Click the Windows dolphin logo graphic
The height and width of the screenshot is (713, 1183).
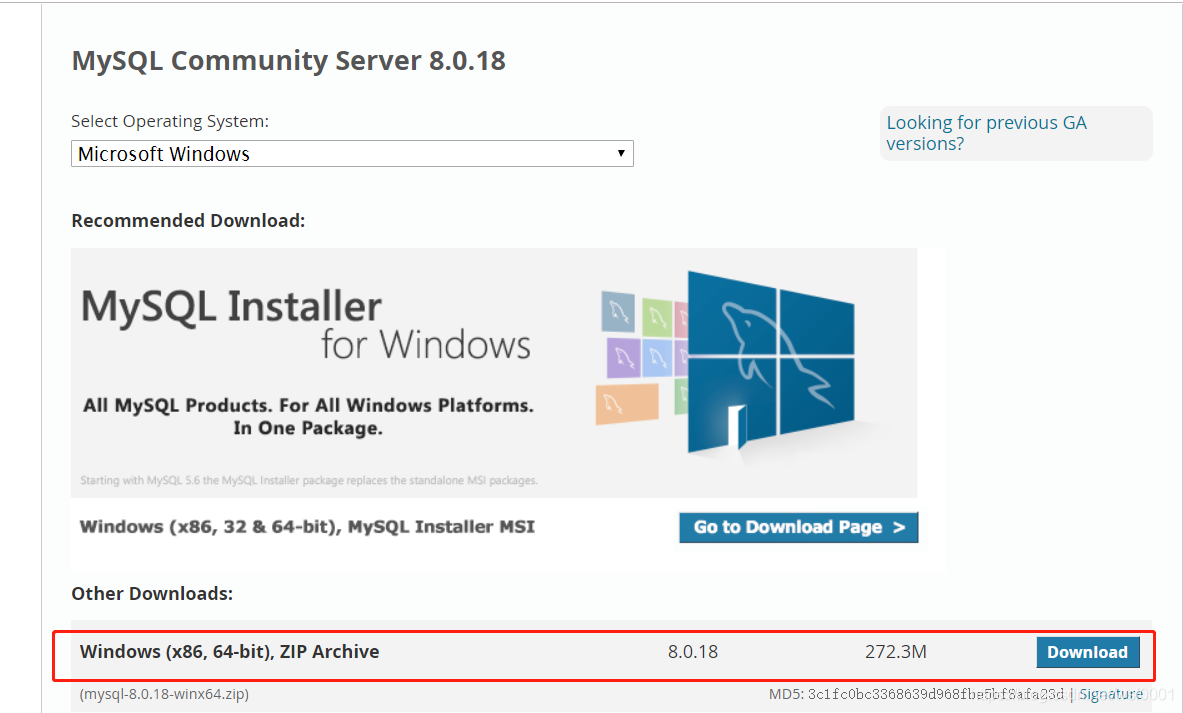point(770,363)
